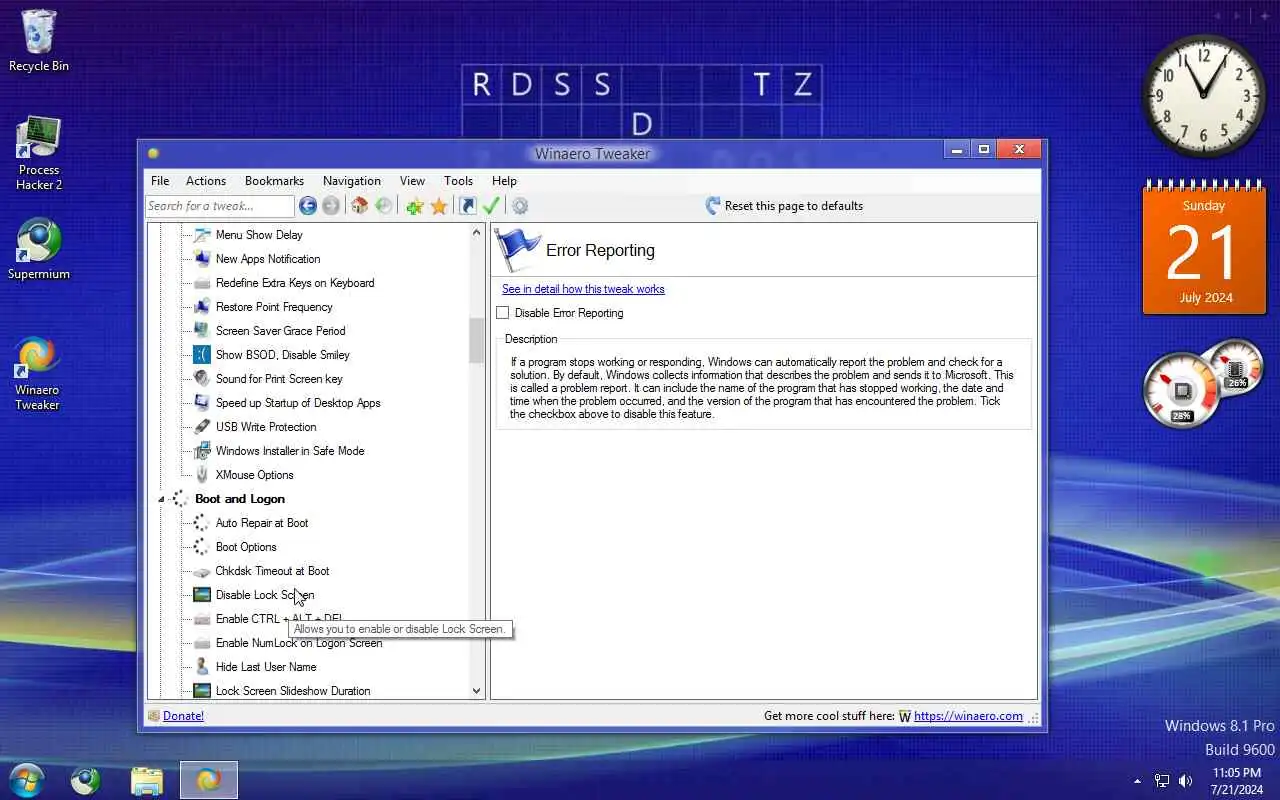Screen dimensions: 1280x800
Task: Open the volume speaker icon in tray
Action: pos(1186,781)
